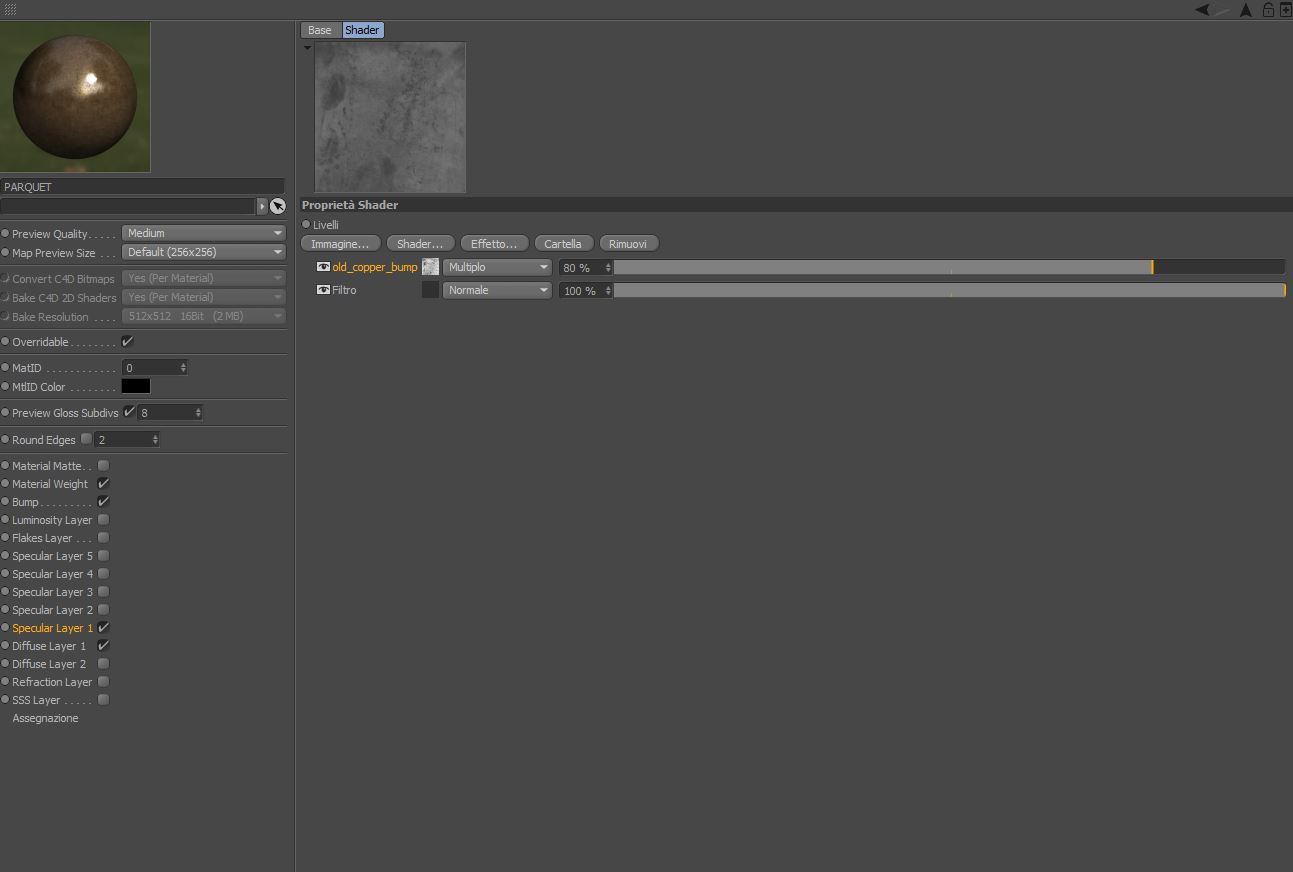
Task: Click the Preview Quality animation dot
Action: point(5,233)
